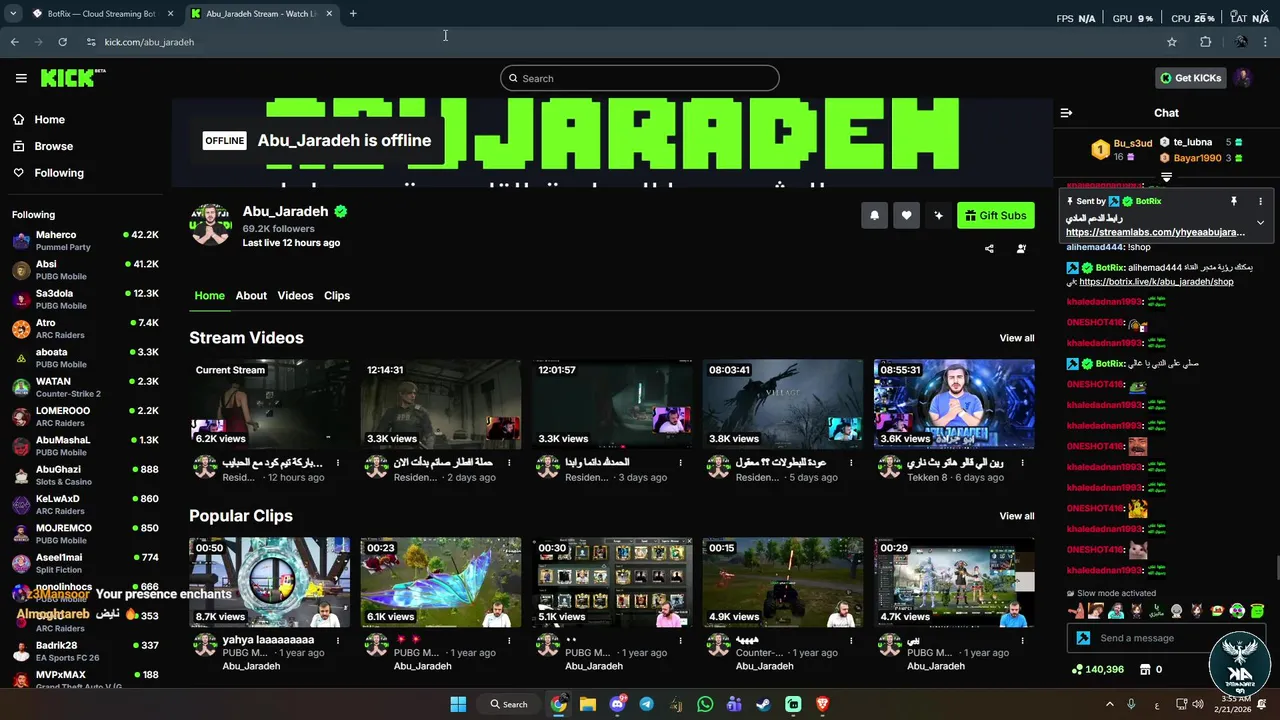Open AbuGhazi channel in Following list
This screenshot has height=720, width=1280.
coord(85,475)
